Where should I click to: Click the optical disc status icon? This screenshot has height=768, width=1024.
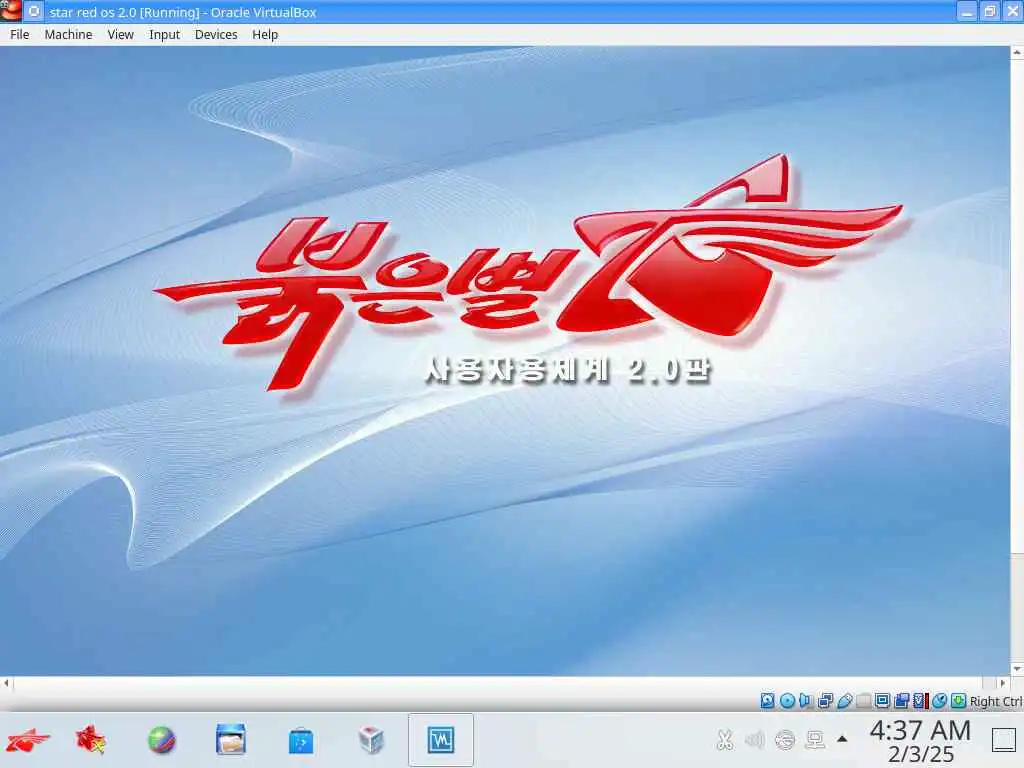coord(788,701)
